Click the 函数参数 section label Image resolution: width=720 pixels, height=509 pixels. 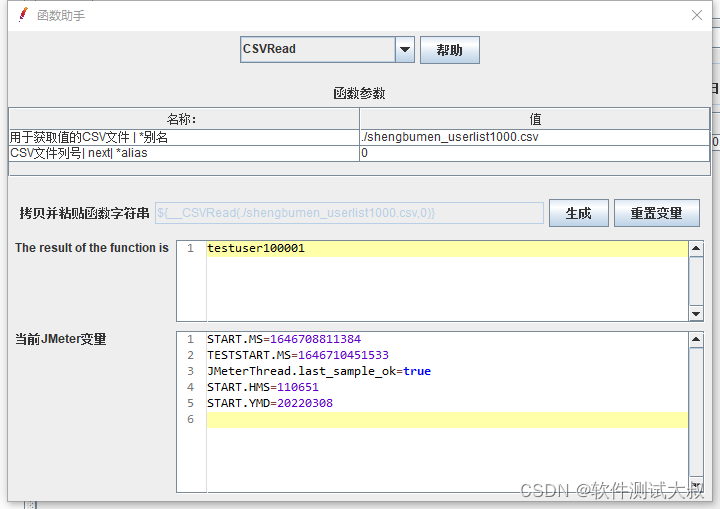359,93
